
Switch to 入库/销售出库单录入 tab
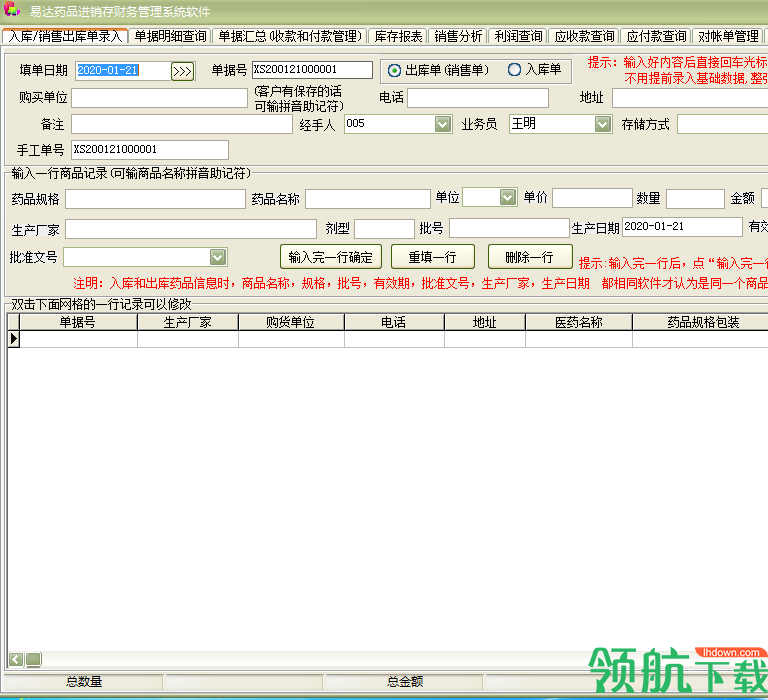point(65,36)
